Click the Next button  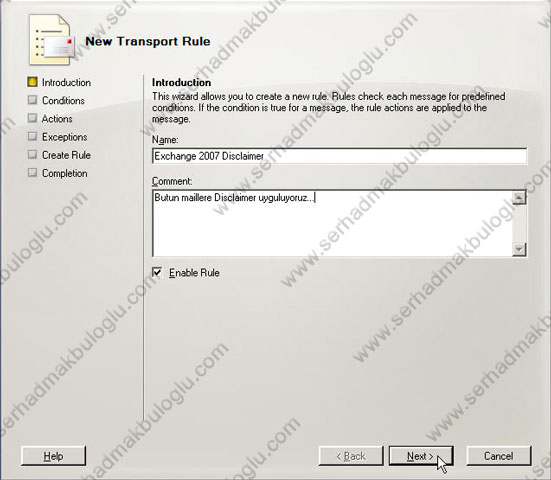click(421, 456)
